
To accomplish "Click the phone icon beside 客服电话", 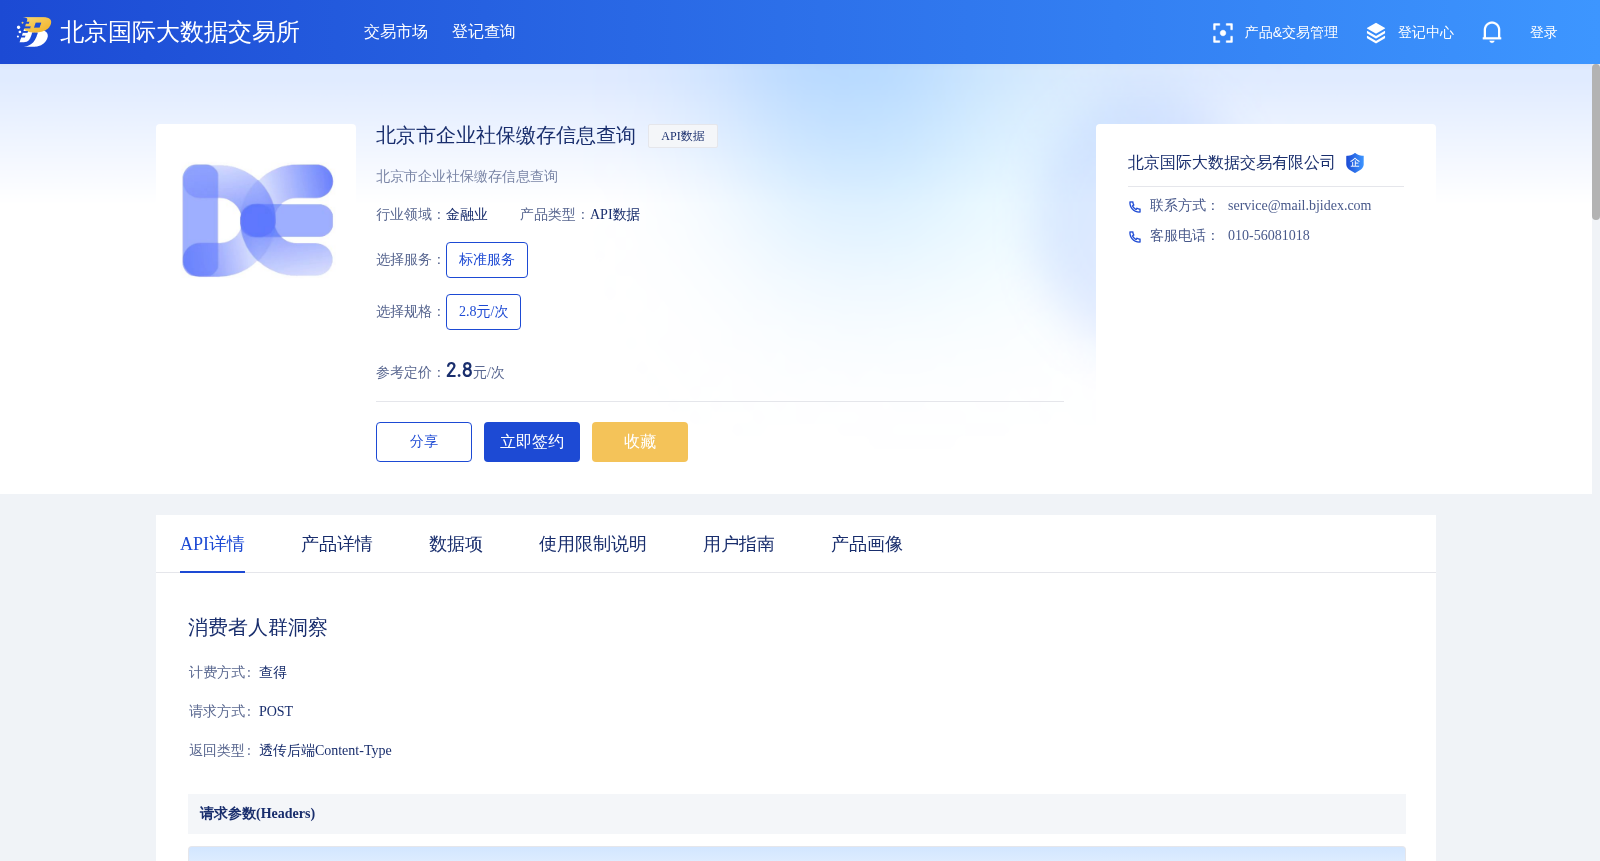I will [1135, 237].
